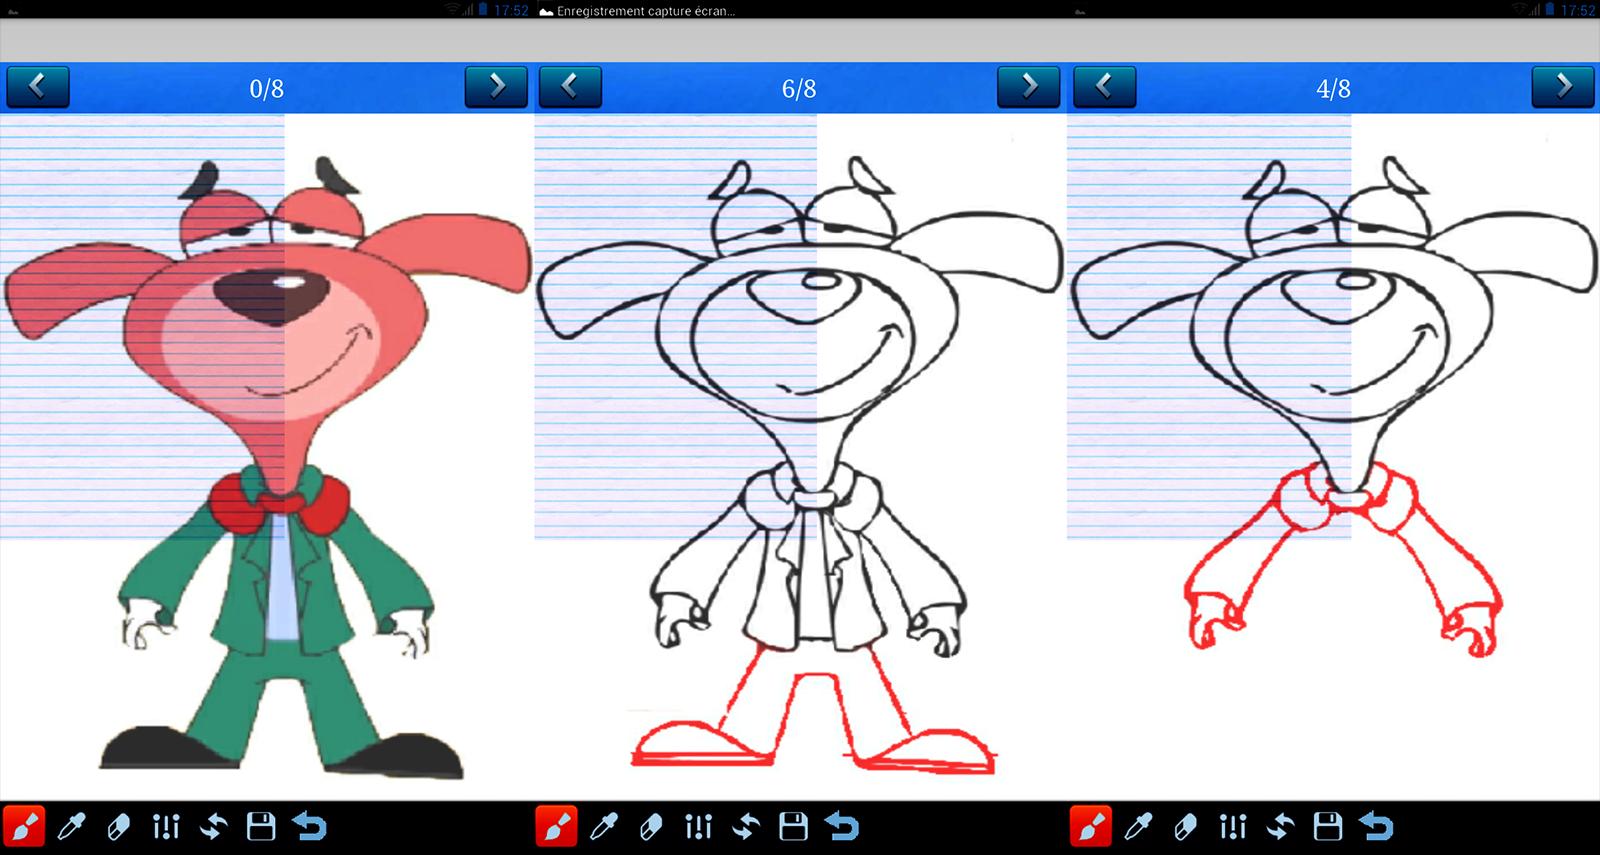Tap the 4/8 step counter
This screenshot has height=855, width=1600.
coord(1333,89)
